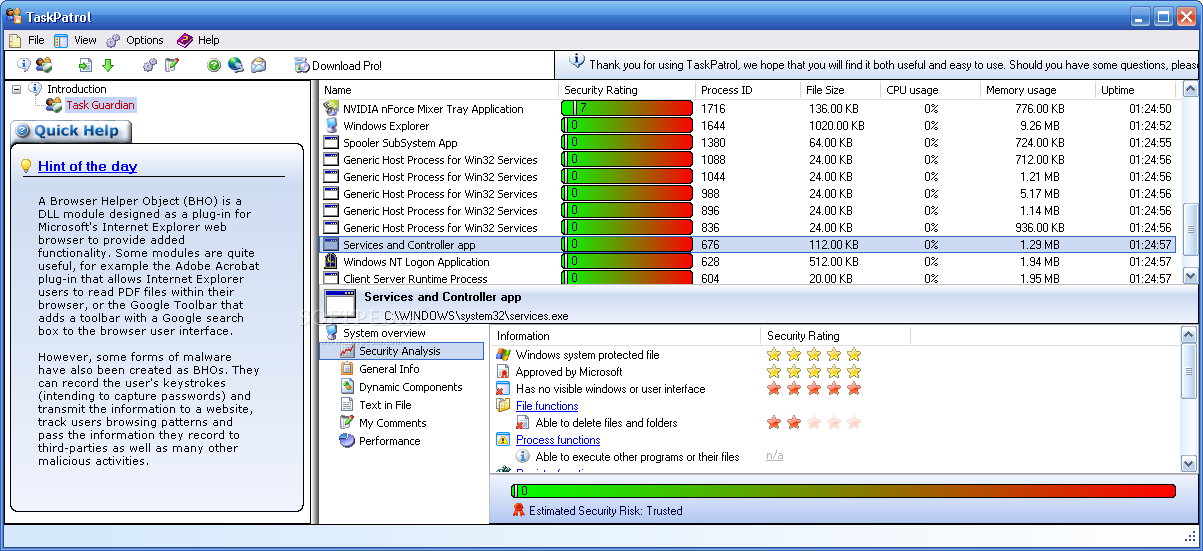
Task: Click the Text in File icon
Action: coord(347,405)
